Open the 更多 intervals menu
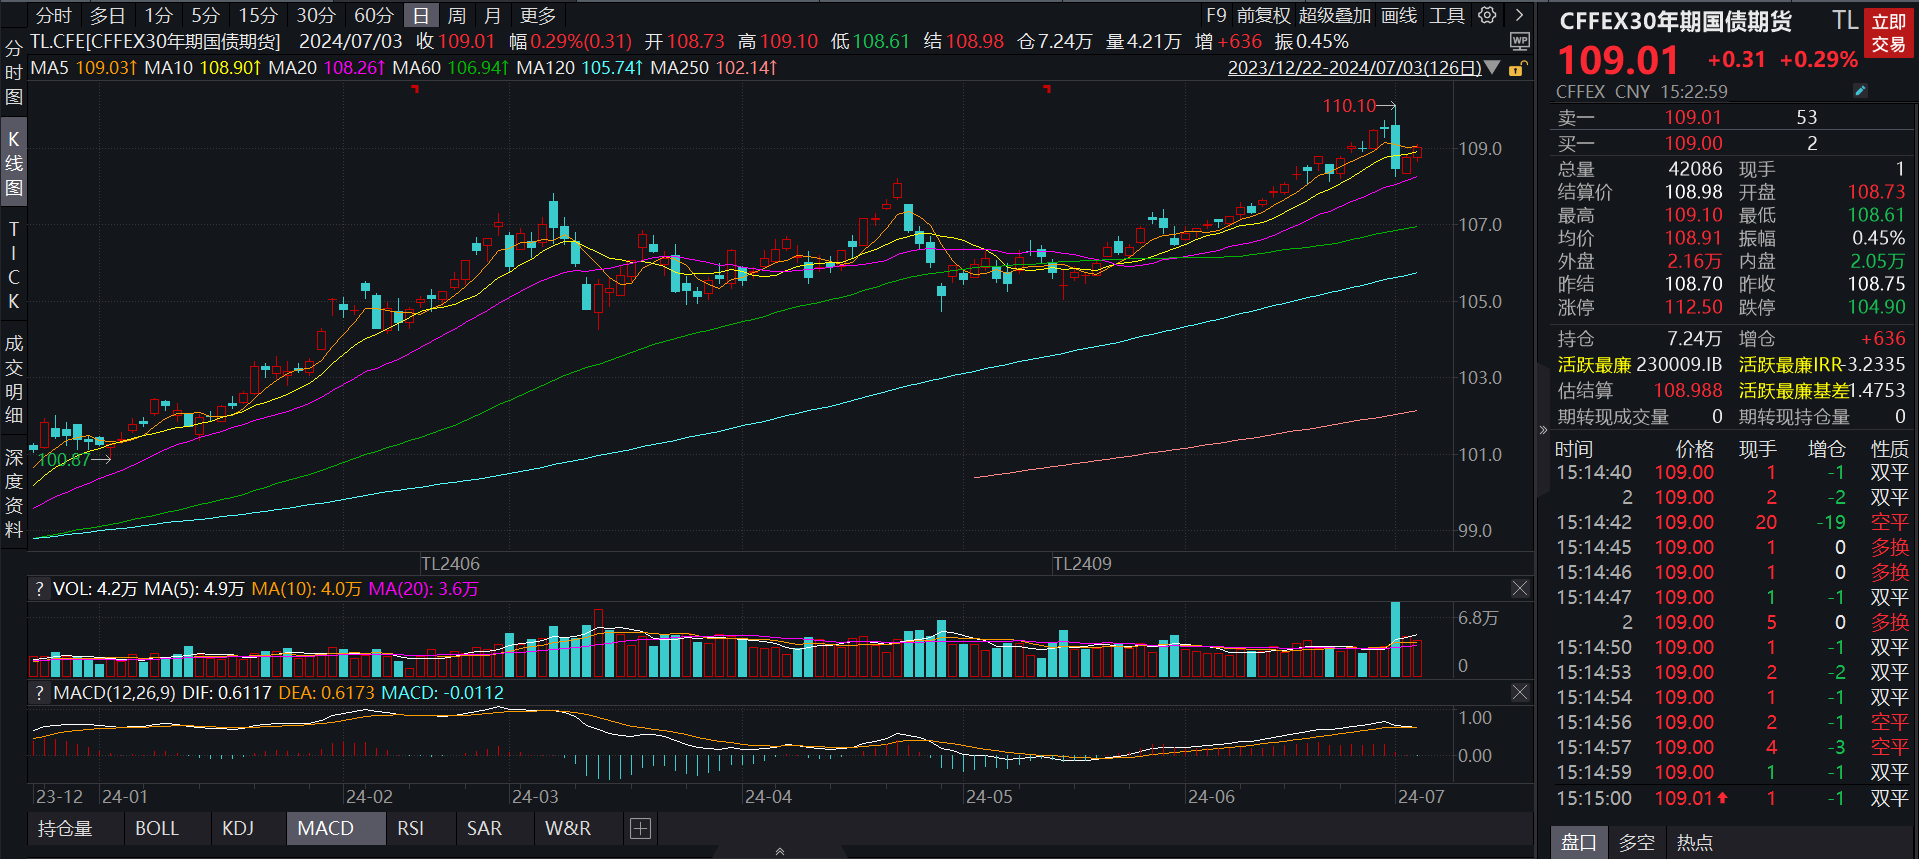 pos(538,15)
